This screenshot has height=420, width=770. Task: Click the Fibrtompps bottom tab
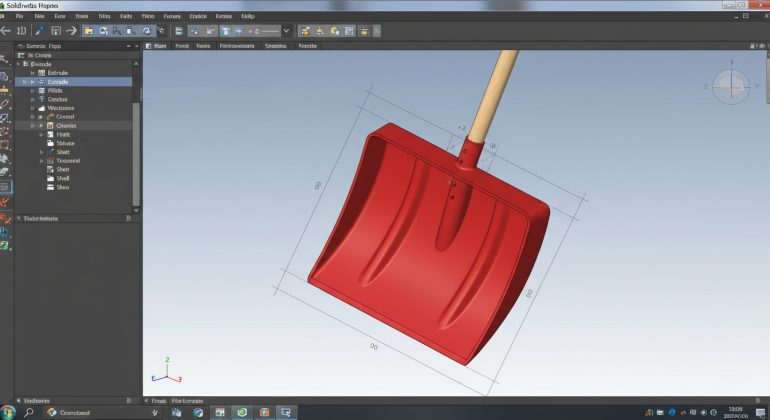click(190, 400)
